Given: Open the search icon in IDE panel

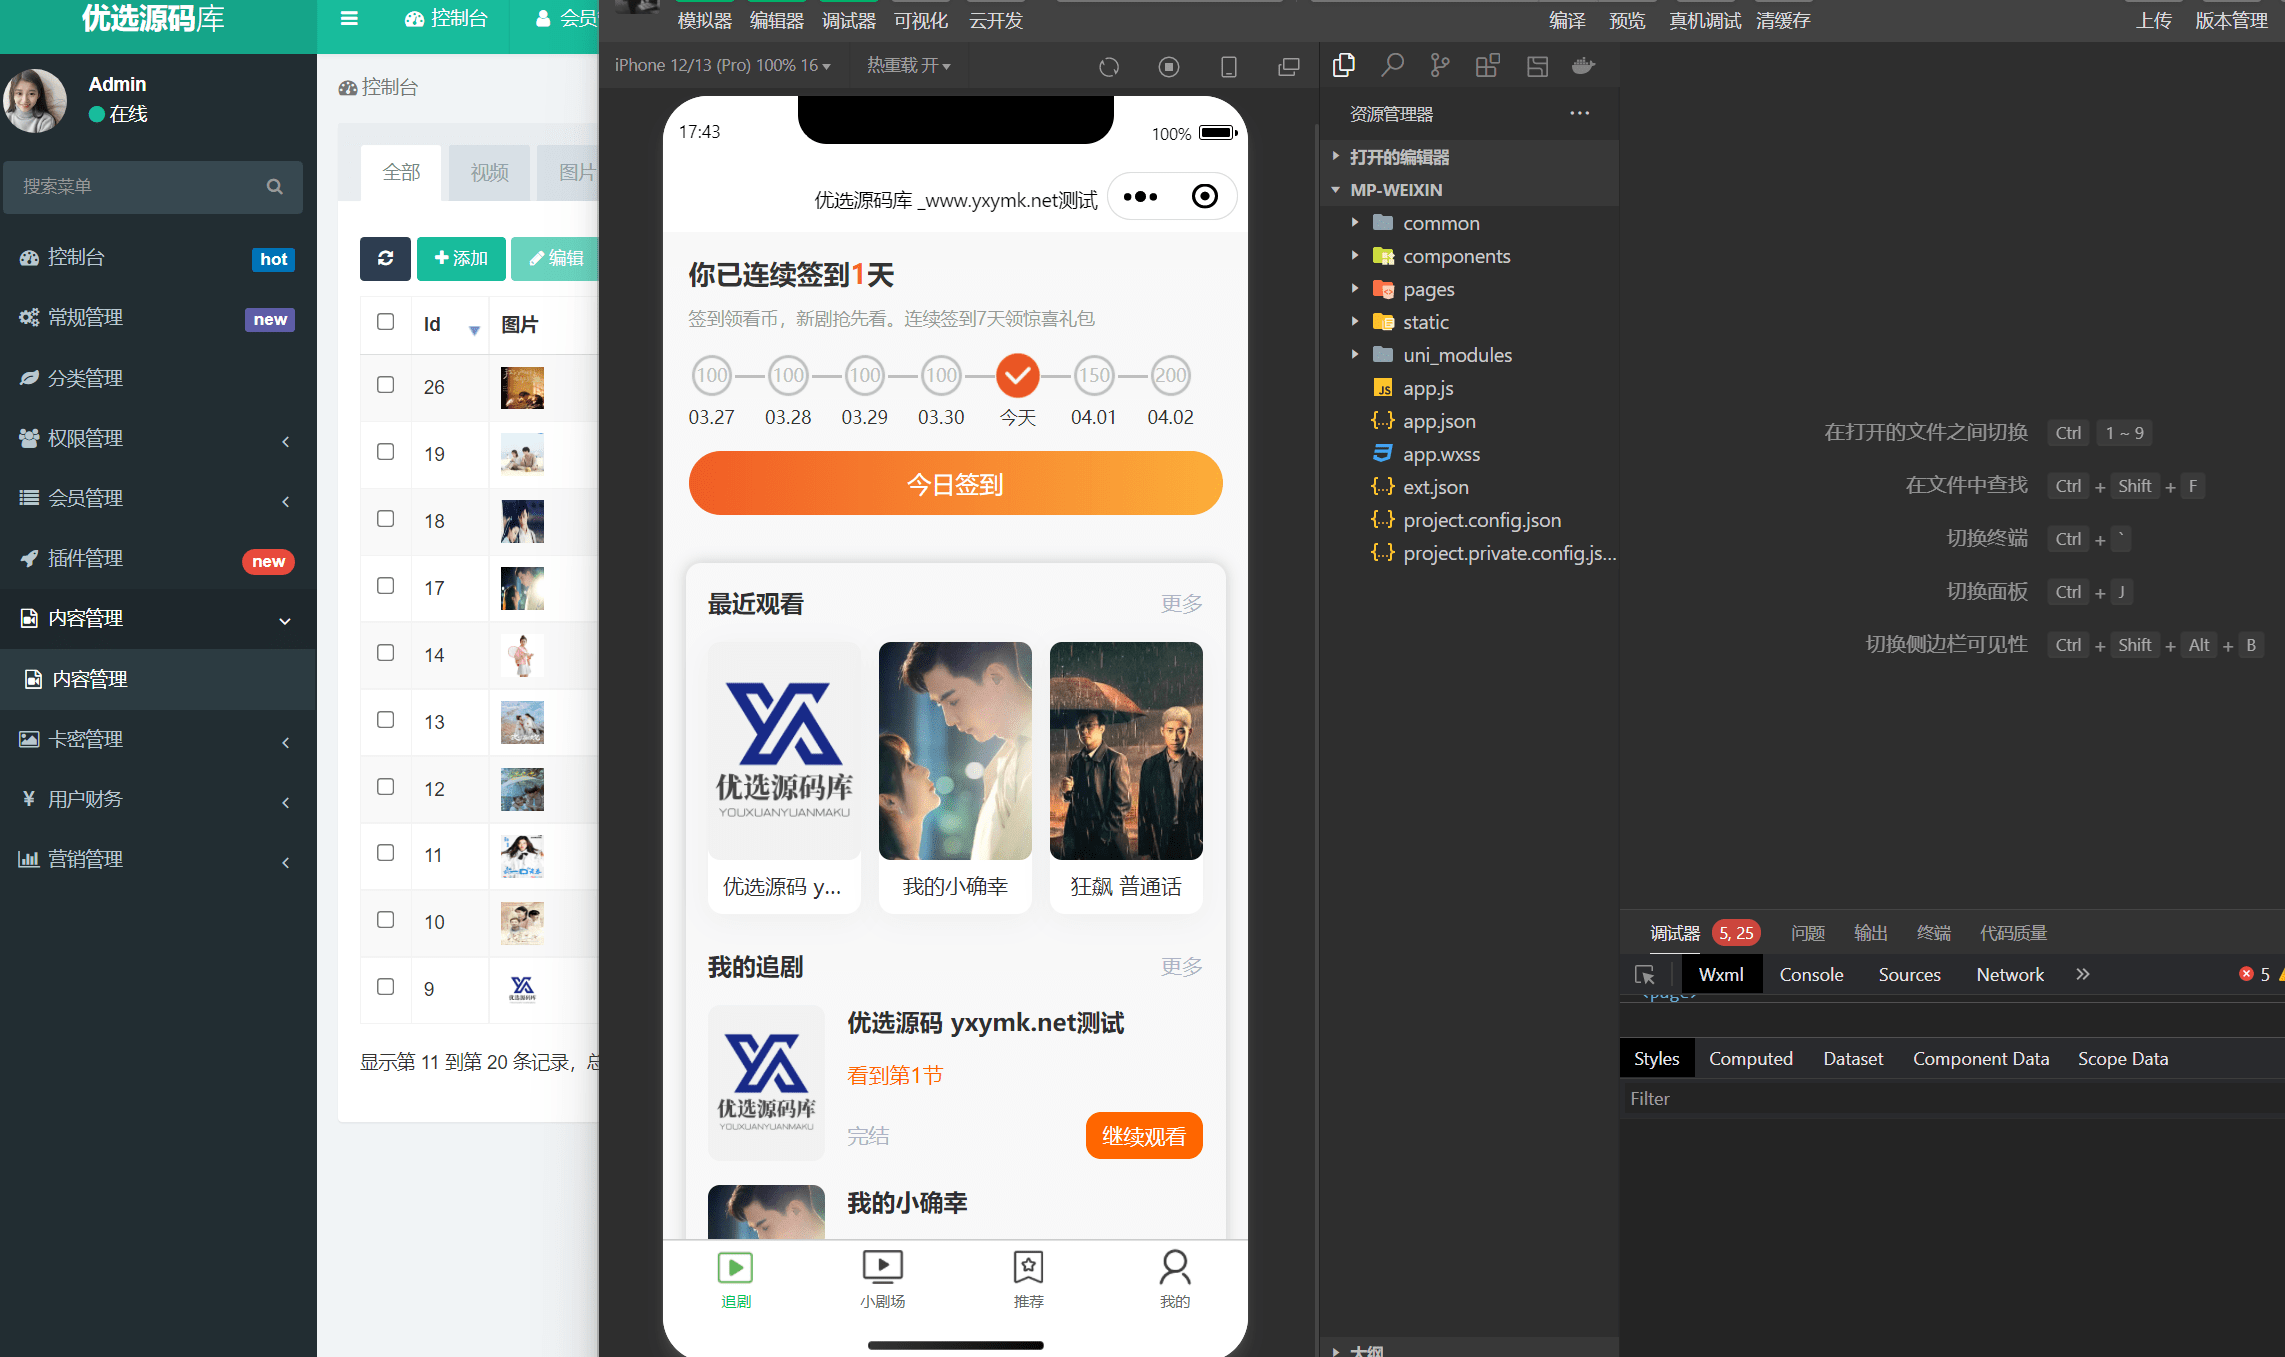Looking at the screenshot, I should coord(1392,66).
